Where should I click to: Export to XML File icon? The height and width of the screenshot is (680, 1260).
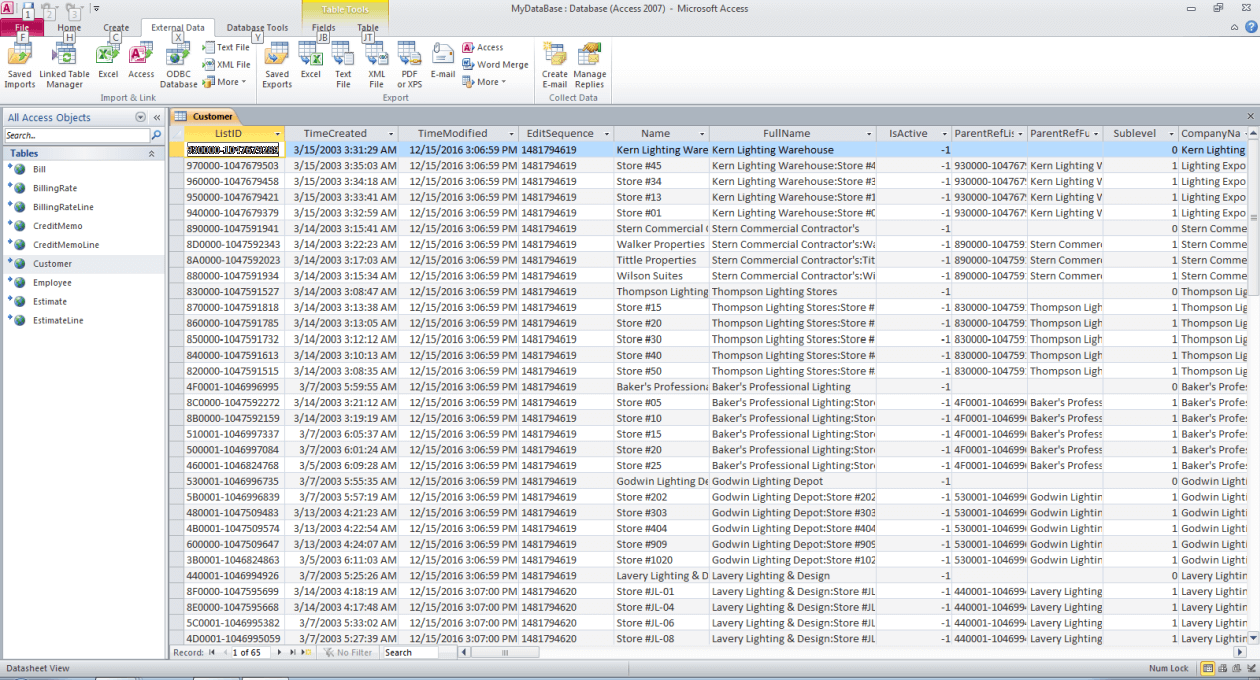point(376,64)
